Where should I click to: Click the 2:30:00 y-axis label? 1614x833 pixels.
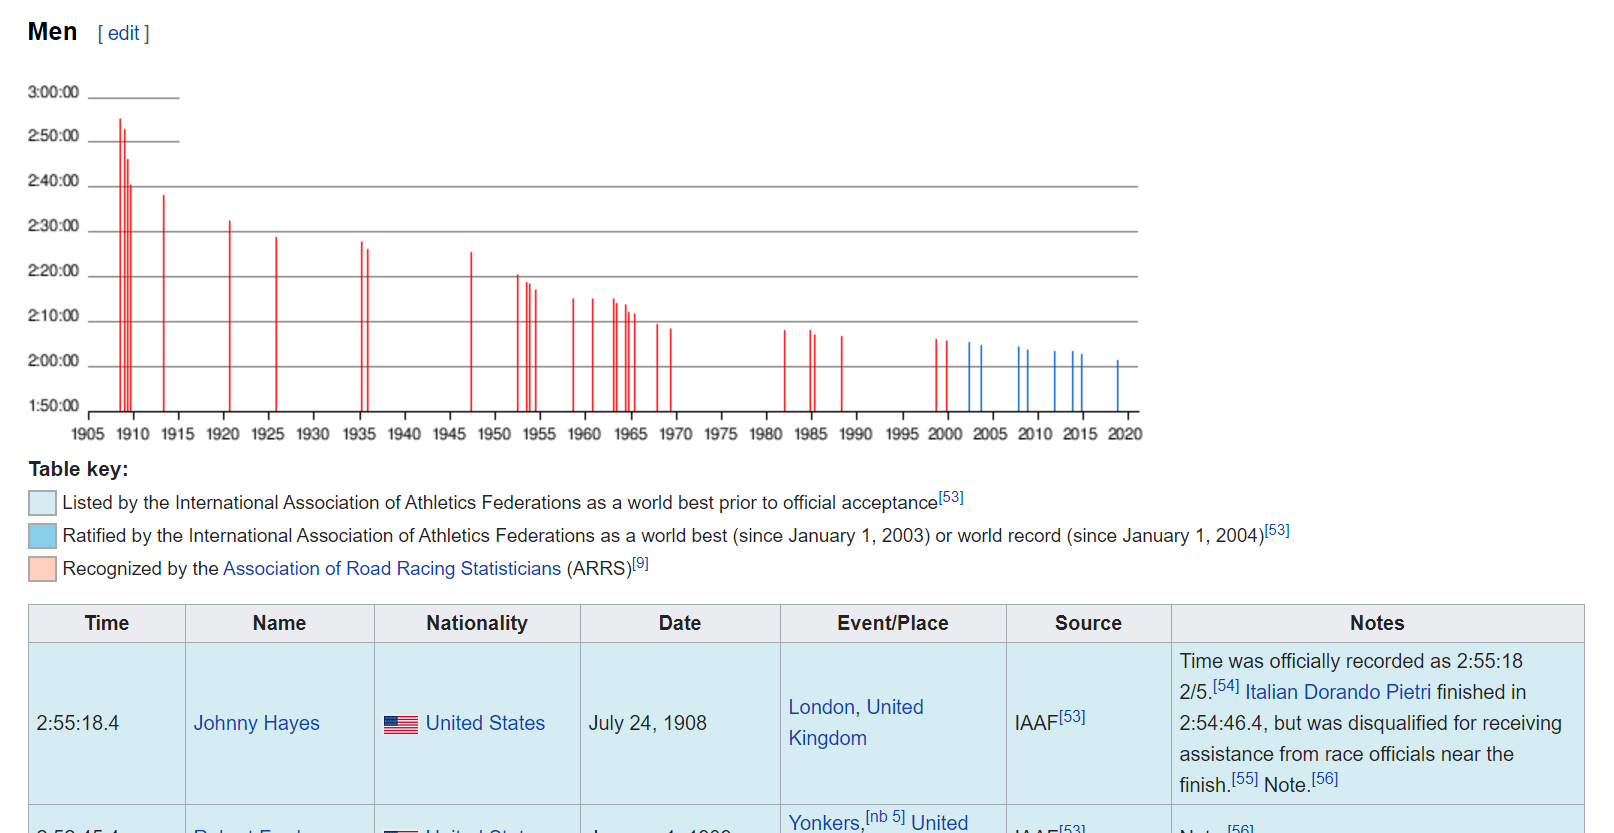(53, 226)
